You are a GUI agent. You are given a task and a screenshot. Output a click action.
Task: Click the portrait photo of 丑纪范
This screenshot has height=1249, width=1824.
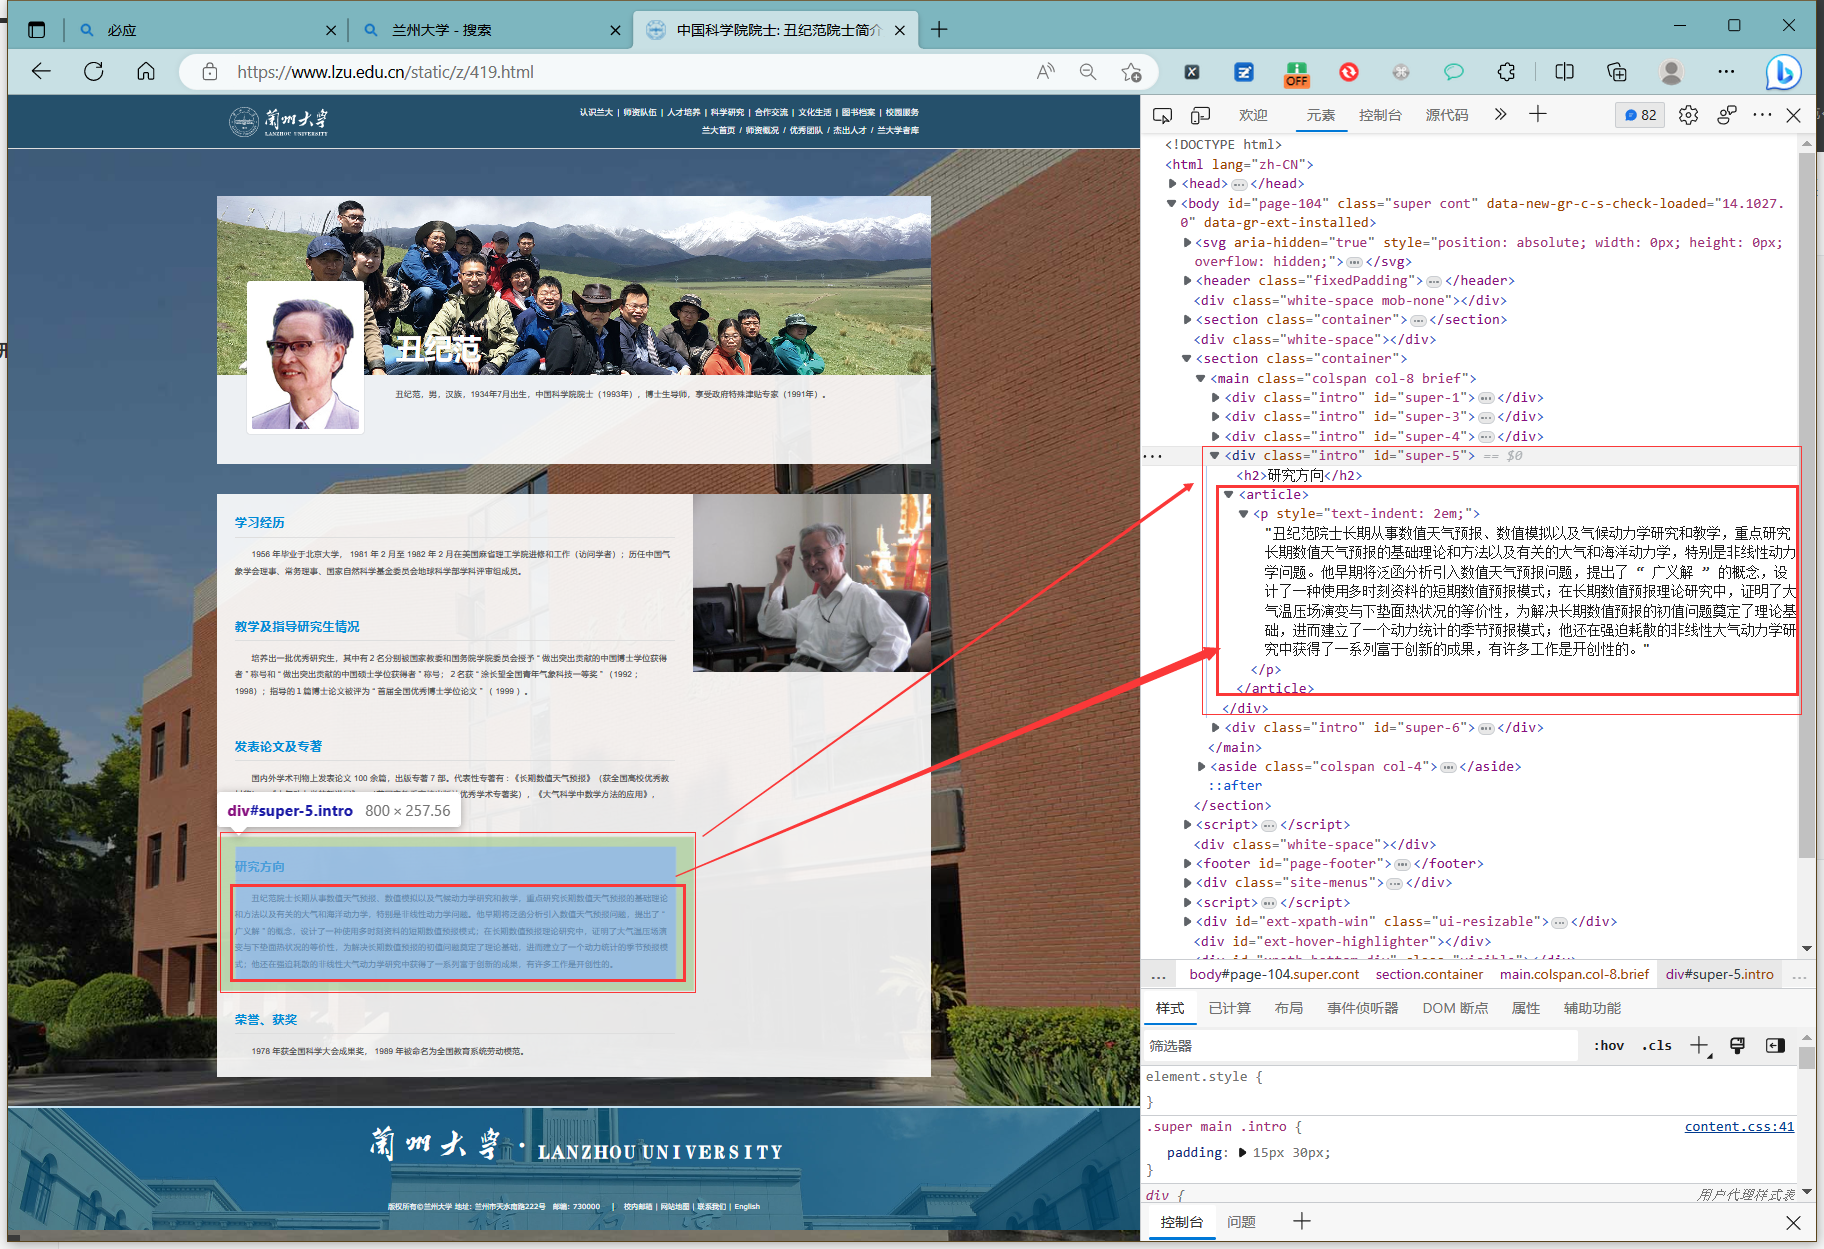pos(305,357)
